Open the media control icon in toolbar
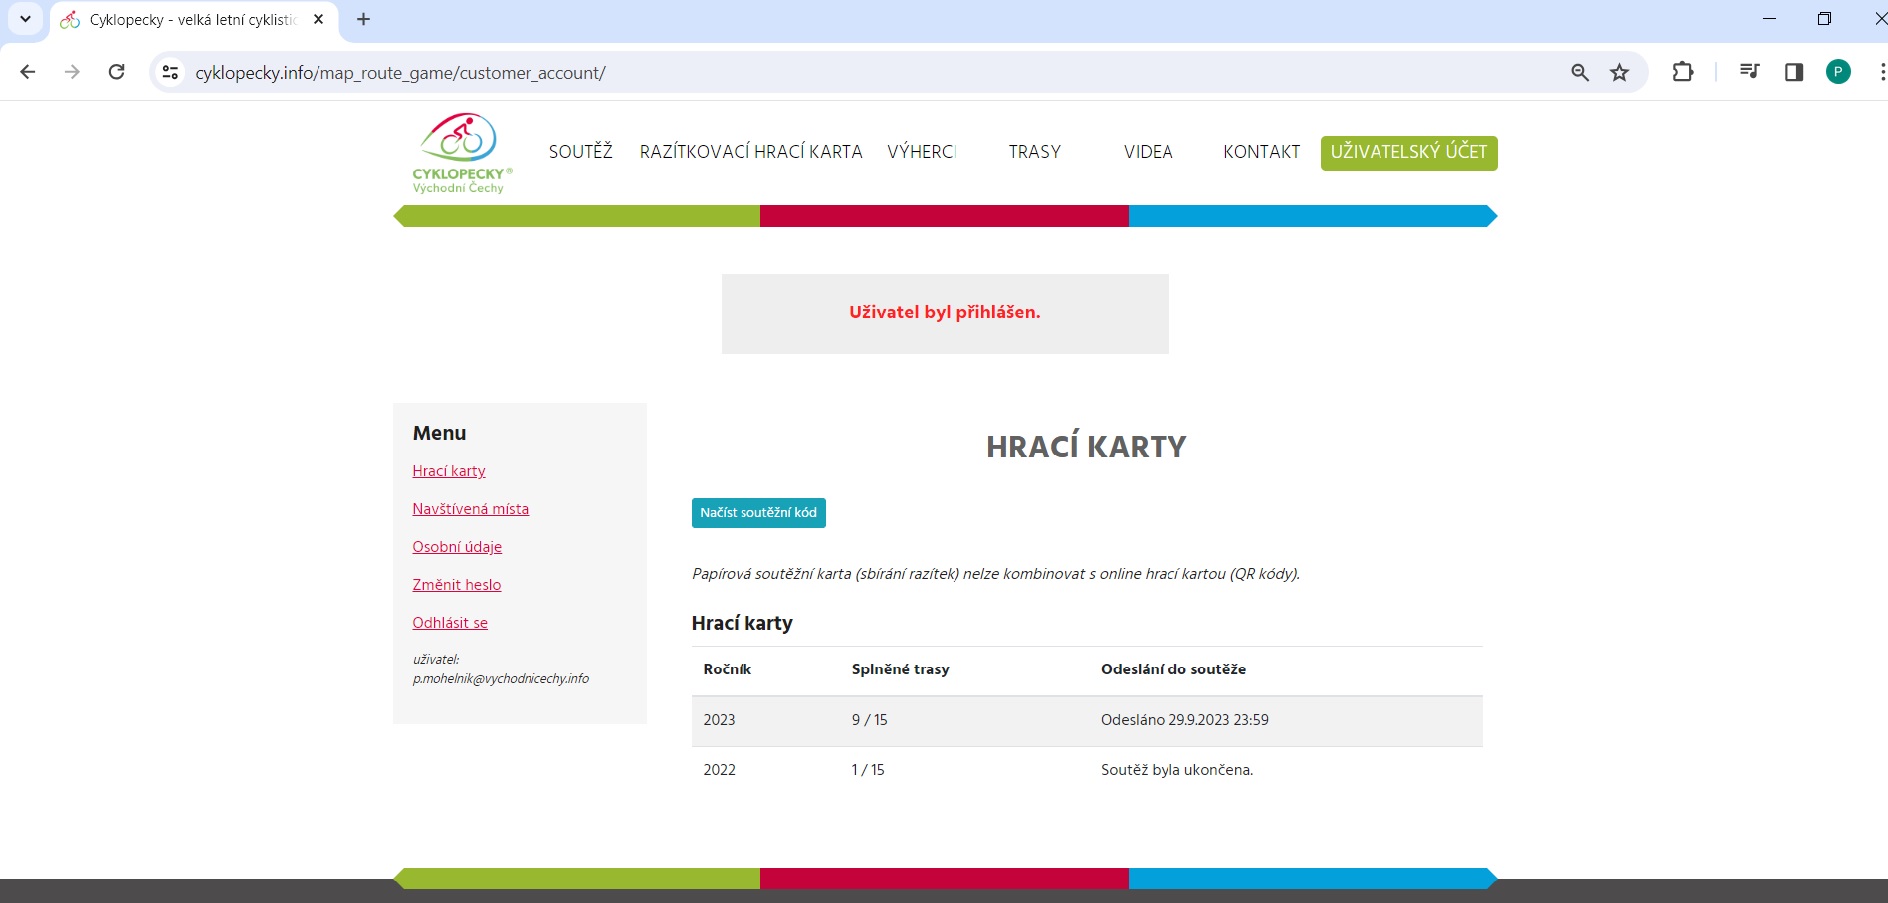The image size is (1888, 903). 1748,72
